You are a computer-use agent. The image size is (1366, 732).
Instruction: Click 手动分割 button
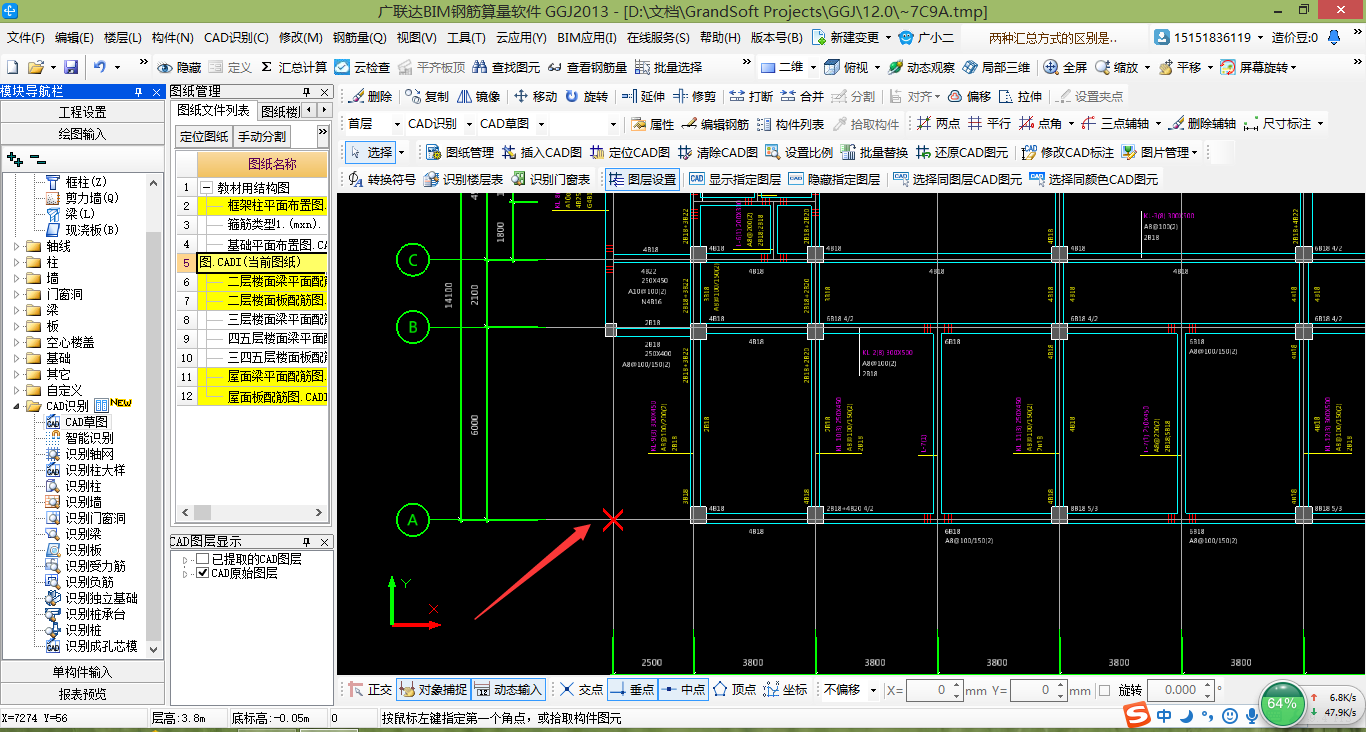click(262, 136)
